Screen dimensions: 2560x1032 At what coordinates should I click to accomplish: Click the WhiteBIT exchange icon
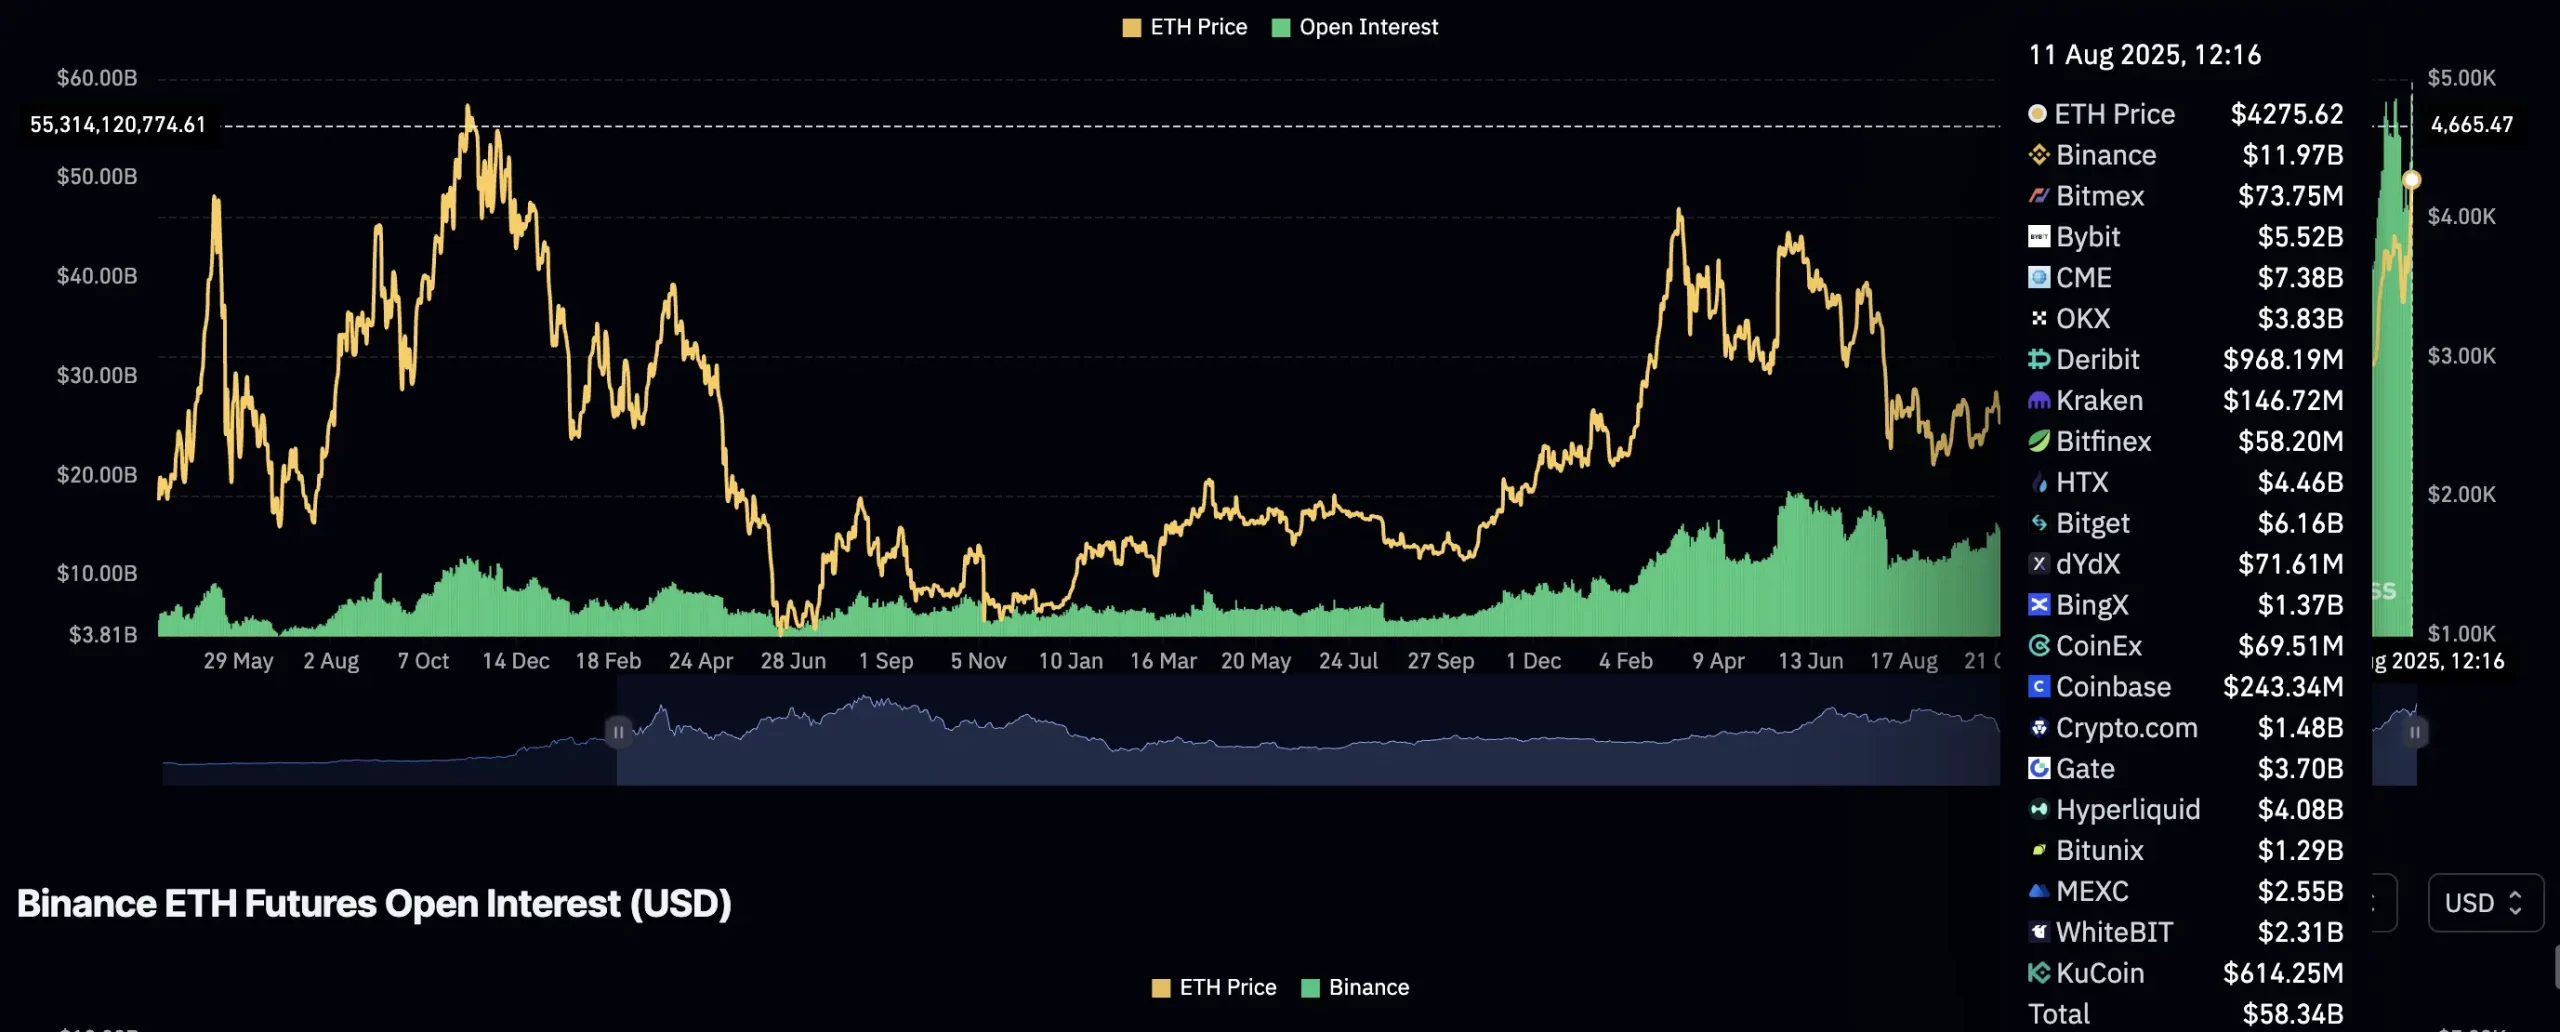(x=2038, y=932)
